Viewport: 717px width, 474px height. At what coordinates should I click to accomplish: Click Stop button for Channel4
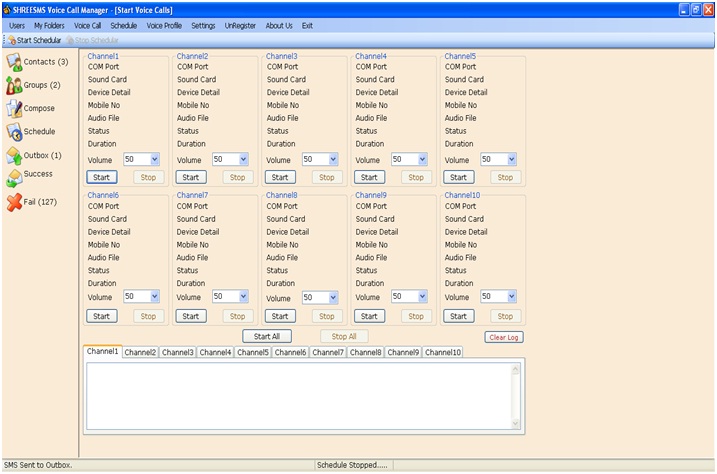pyautogui.click(x=416, y=177)
